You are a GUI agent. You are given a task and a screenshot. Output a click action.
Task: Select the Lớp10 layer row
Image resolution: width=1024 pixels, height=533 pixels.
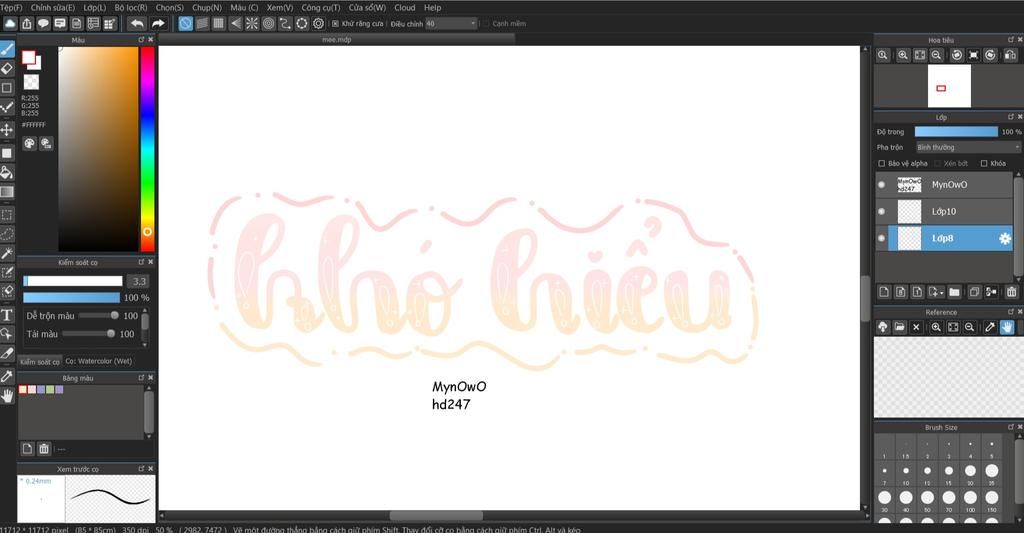944,212
